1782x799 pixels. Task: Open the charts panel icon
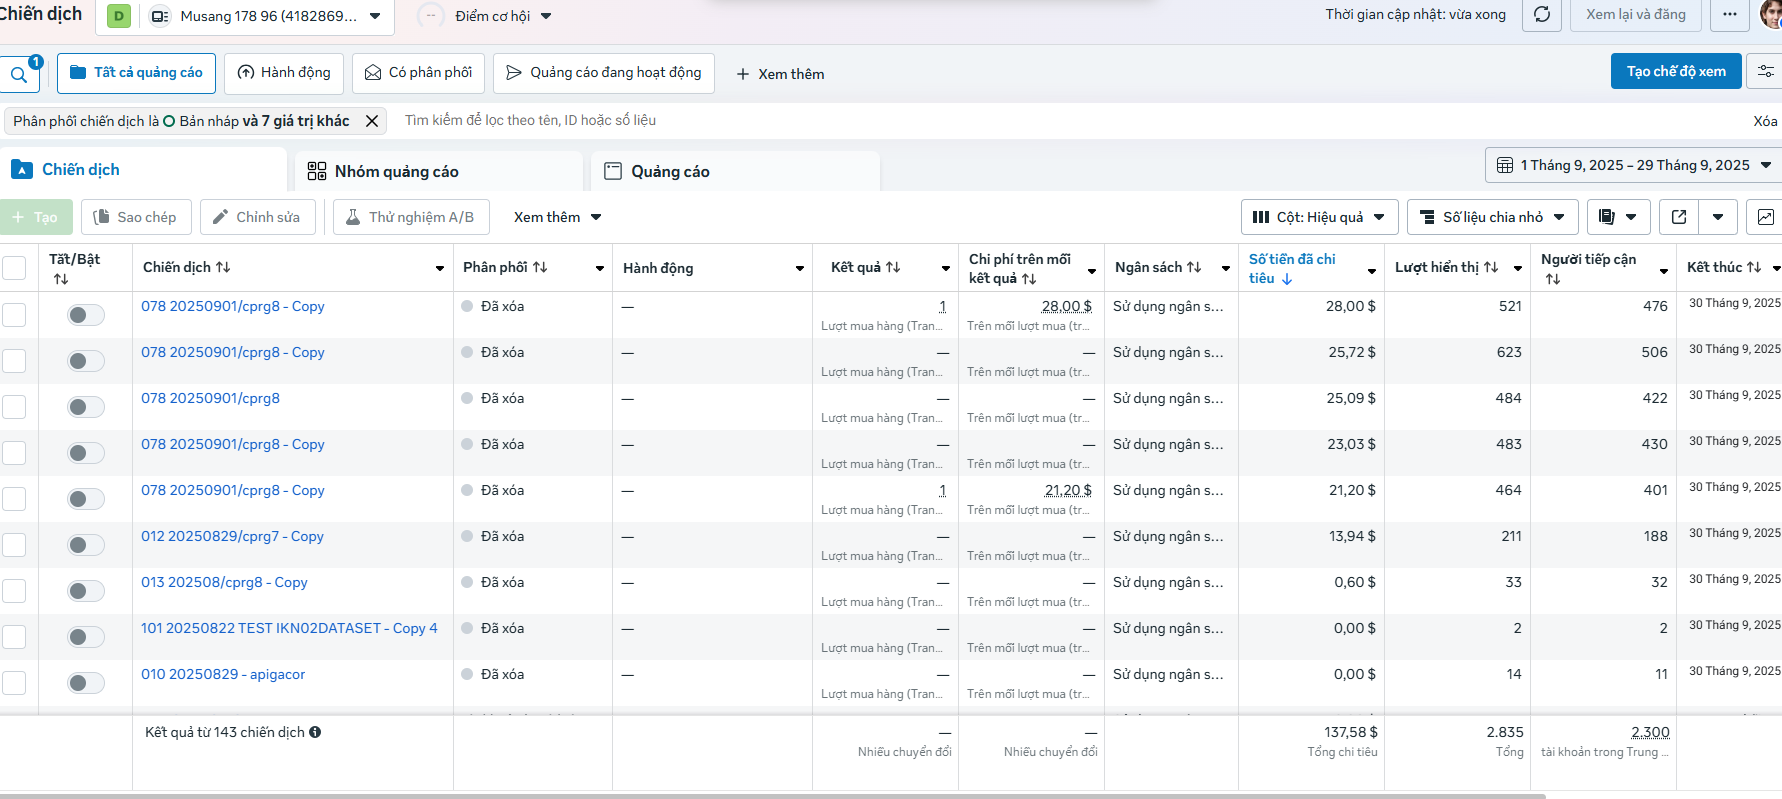click(1765, 217)
